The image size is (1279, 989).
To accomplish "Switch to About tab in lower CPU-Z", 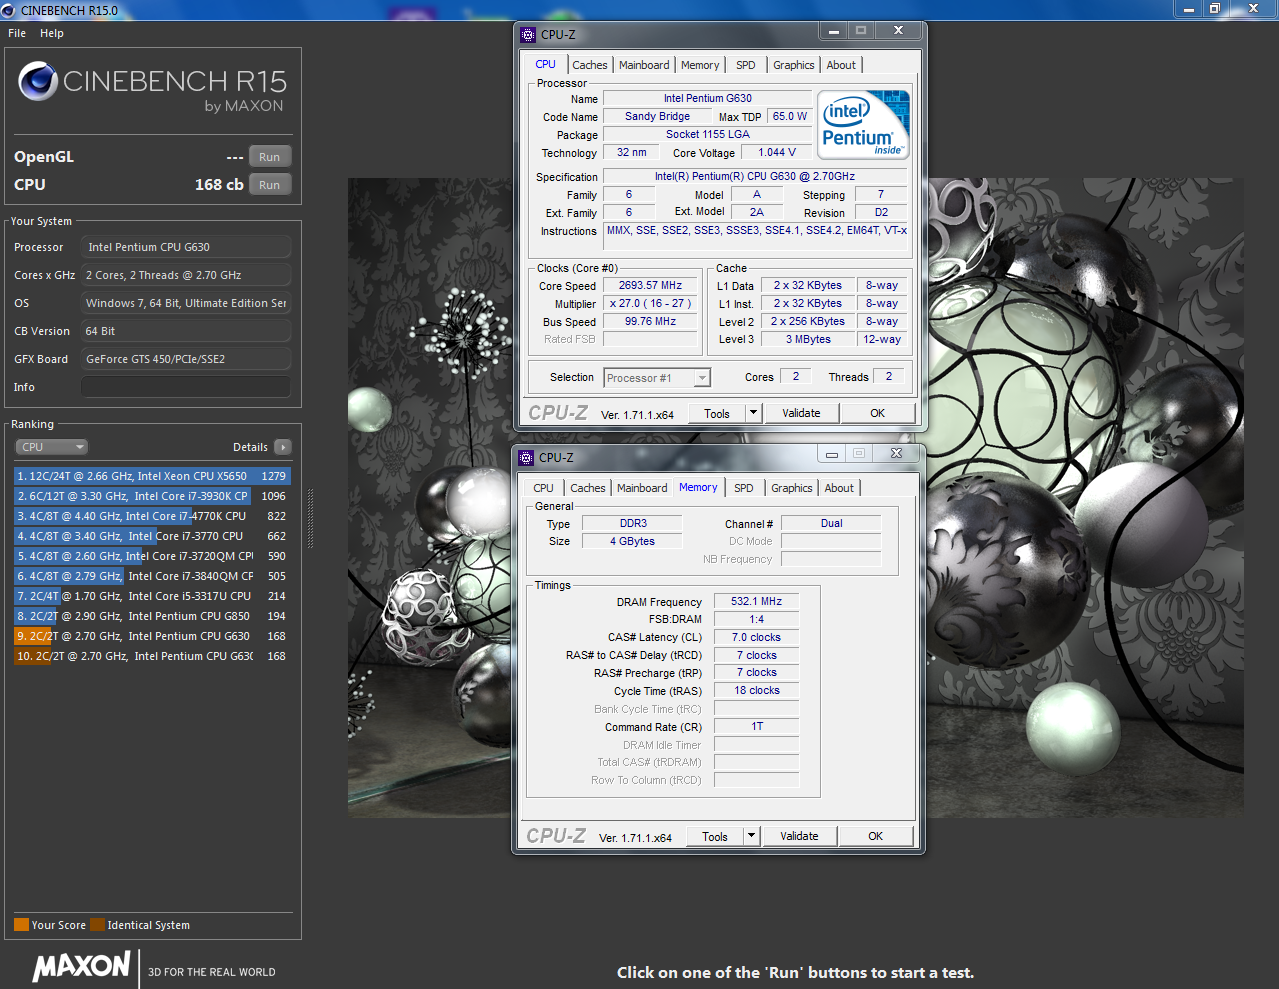I will click(839, 488).
